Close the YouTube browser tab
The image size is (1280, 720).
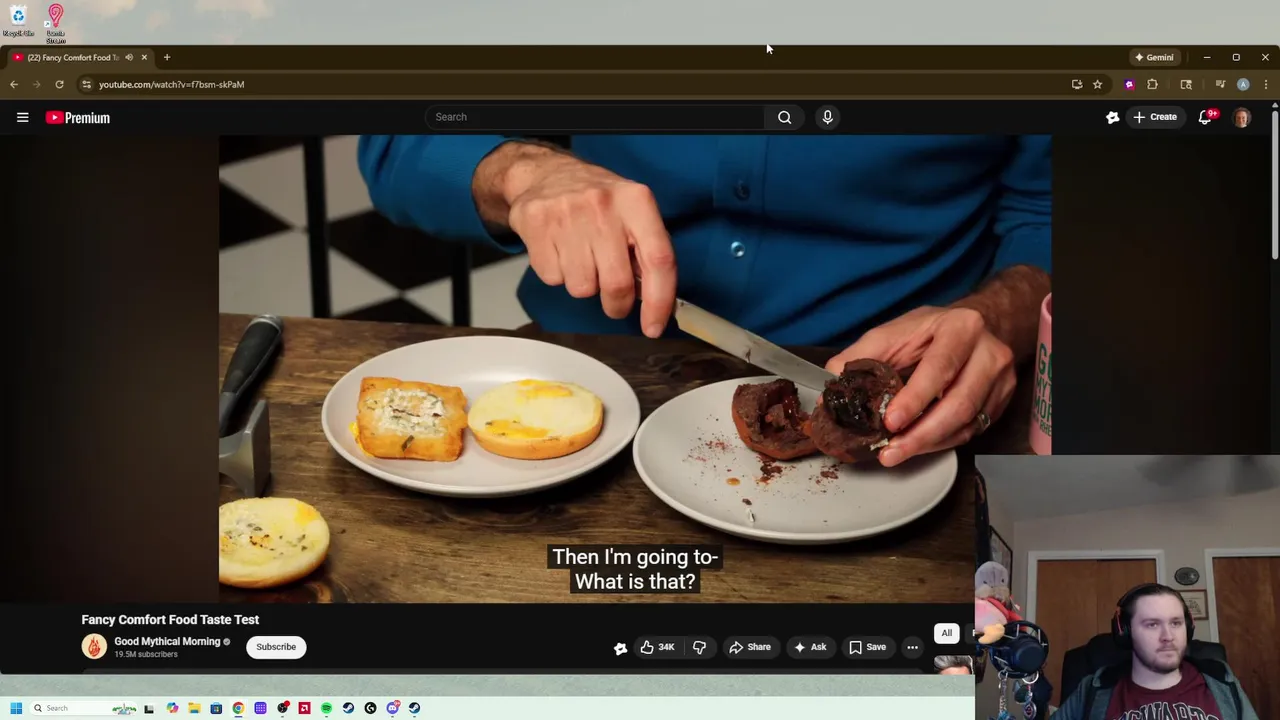click(144, 57)
